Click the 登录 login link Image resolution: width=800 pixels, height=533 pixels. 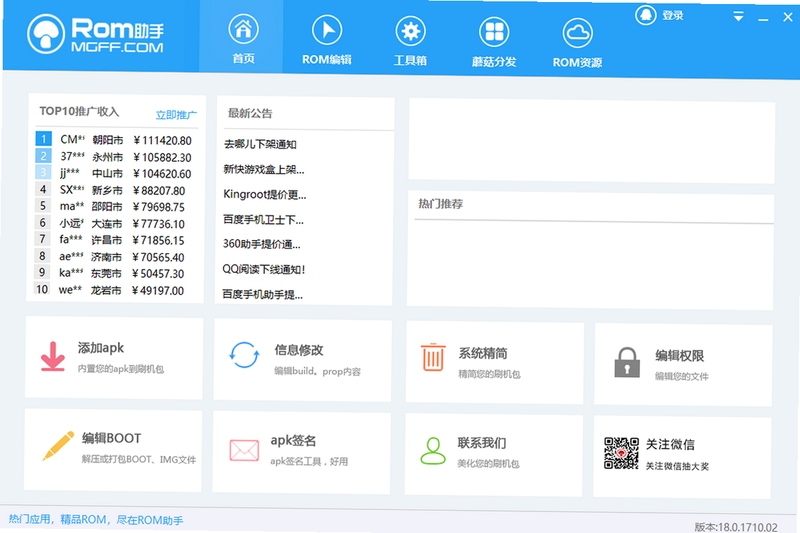(672, 16)
